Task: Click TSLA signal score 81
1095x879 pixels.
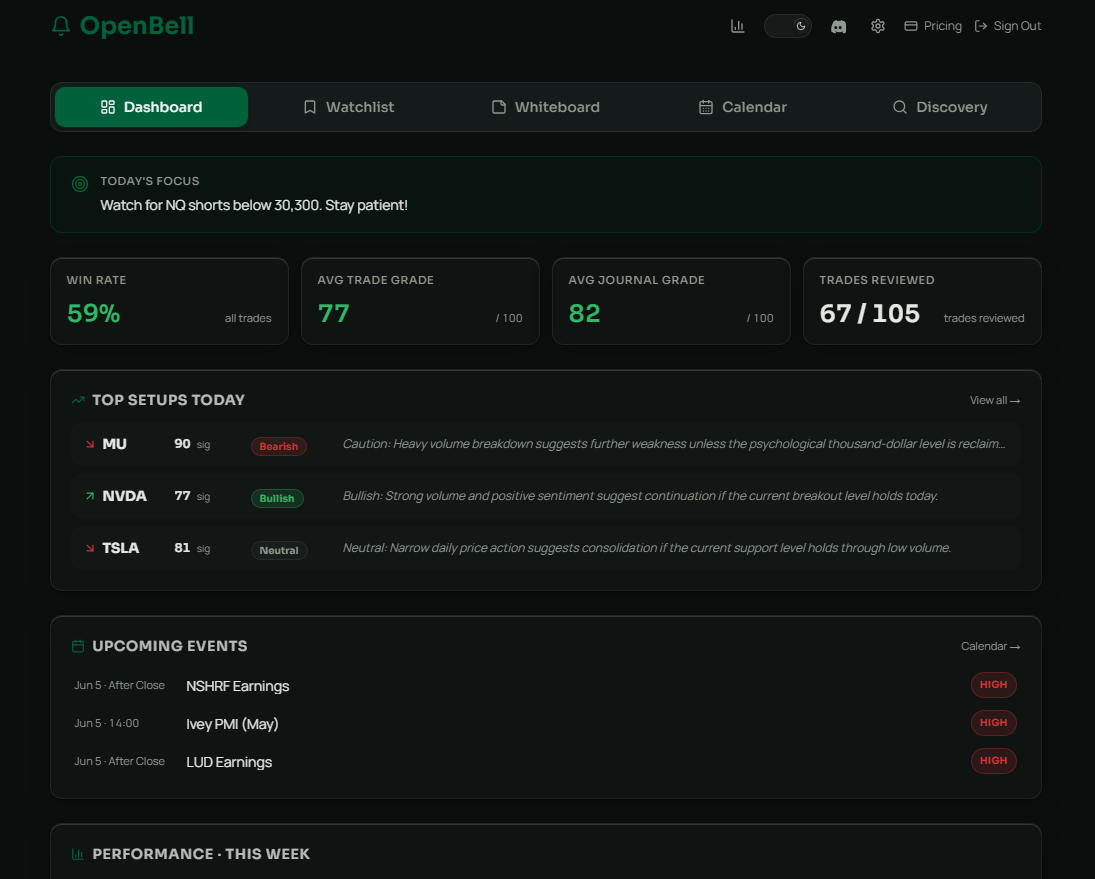Action: (182, 548)
